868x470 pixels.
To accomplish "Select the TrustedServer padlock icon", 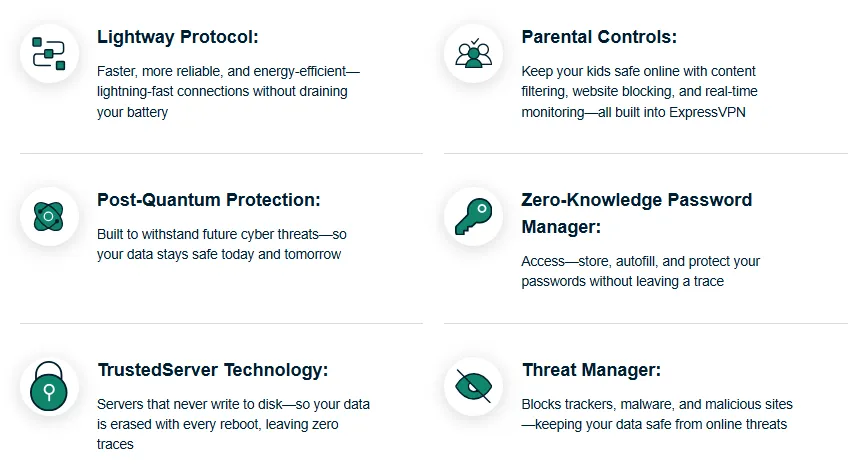I will coord(49,387).
